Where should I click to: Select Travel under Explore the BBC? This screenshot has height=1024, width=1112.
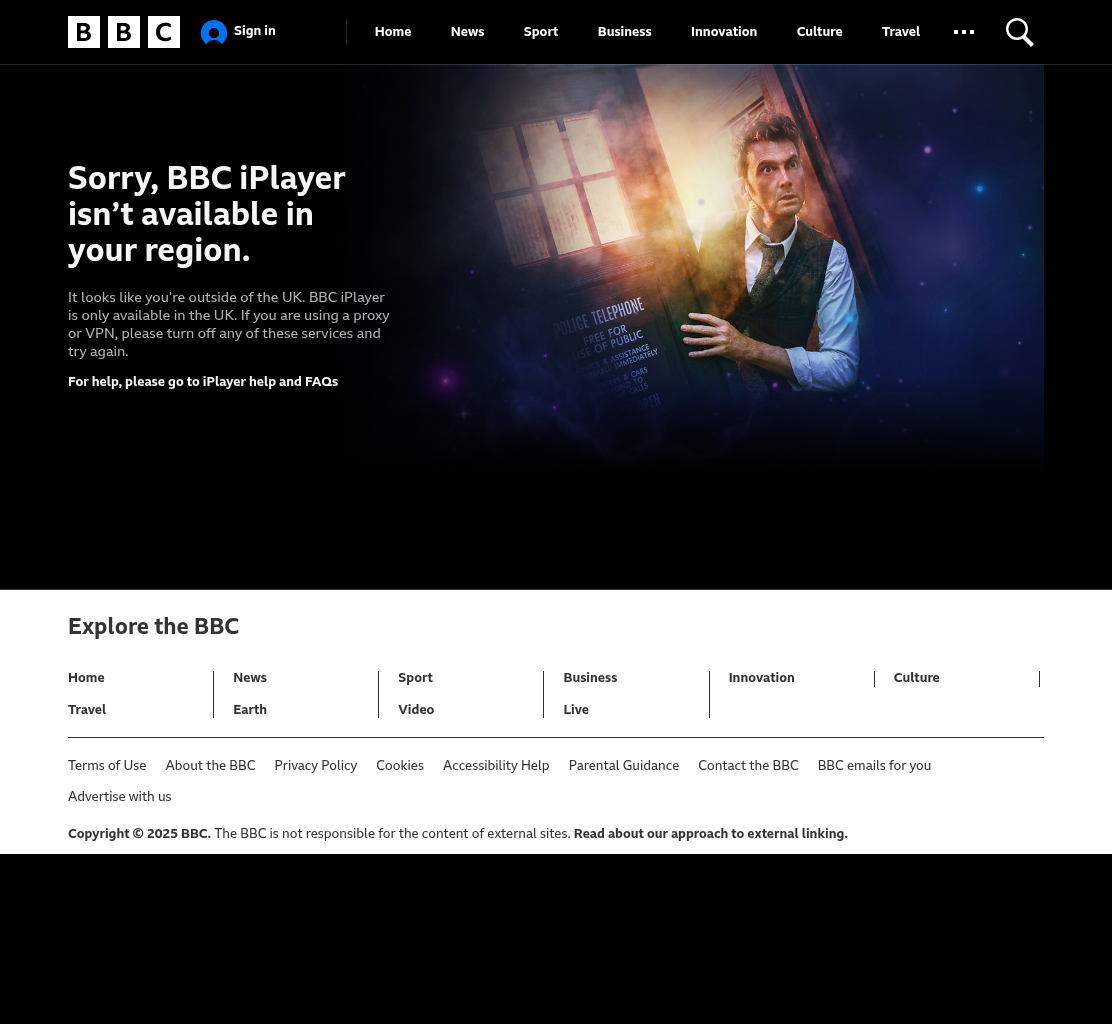(x=87, y=709)
